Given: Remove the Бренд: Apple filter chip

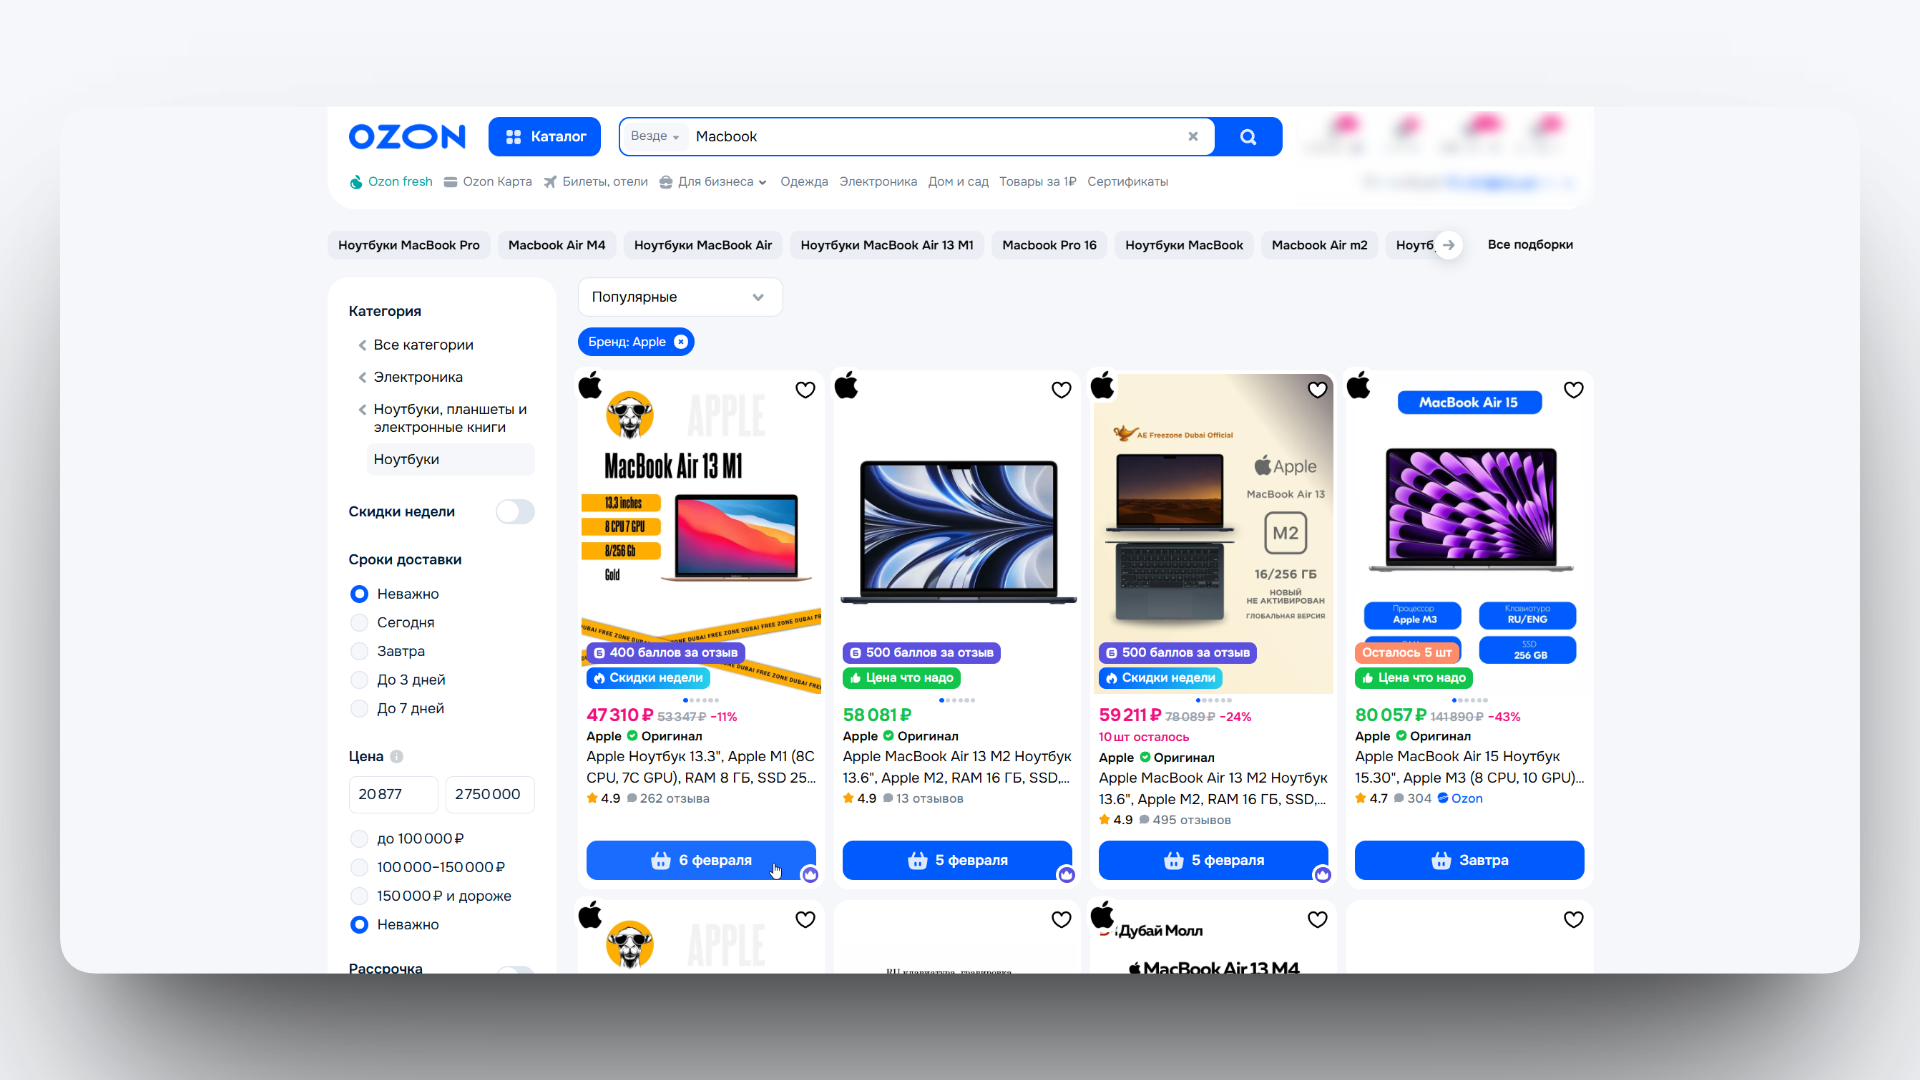Looking at the screenshot, I should (x=681, y=341).
